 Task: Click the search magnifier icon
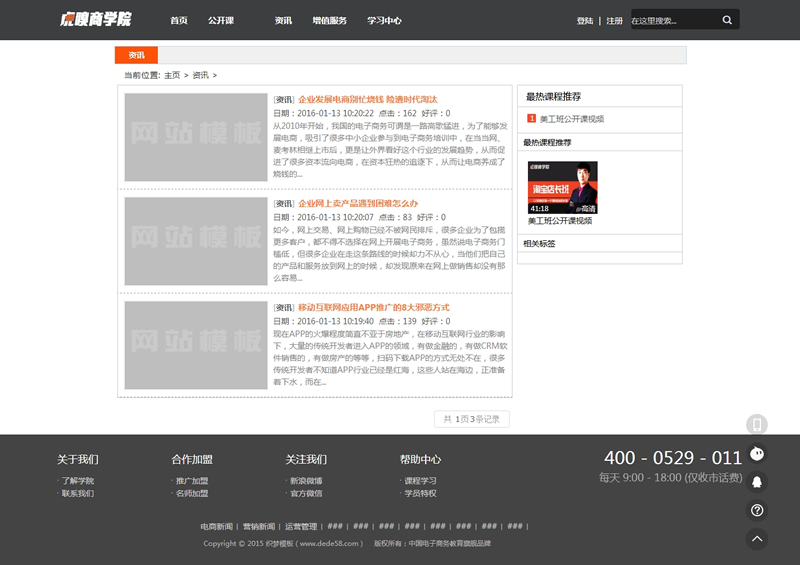(727, 20)
